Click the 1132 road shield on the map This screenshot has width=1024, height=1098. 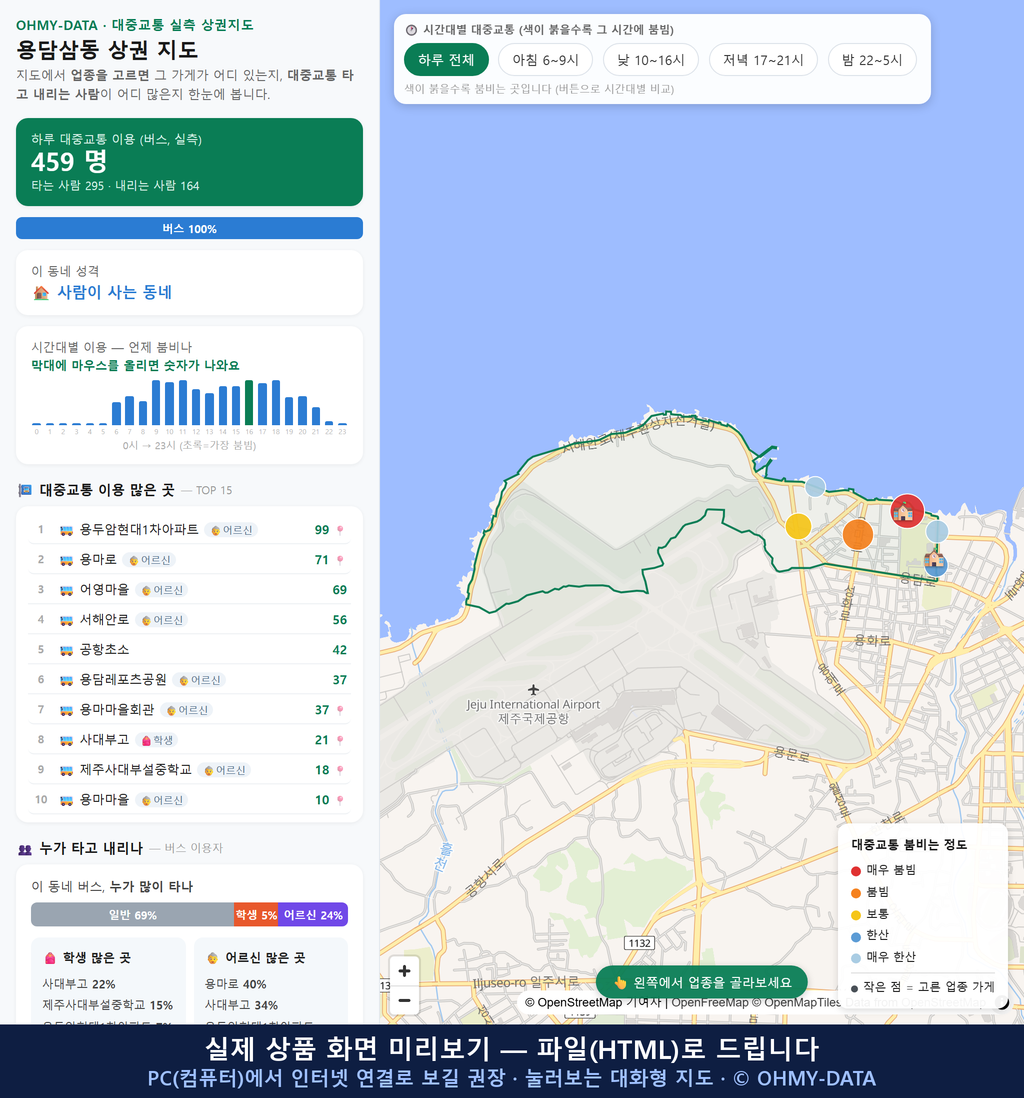pyautogui.click(x=639, y=943)
